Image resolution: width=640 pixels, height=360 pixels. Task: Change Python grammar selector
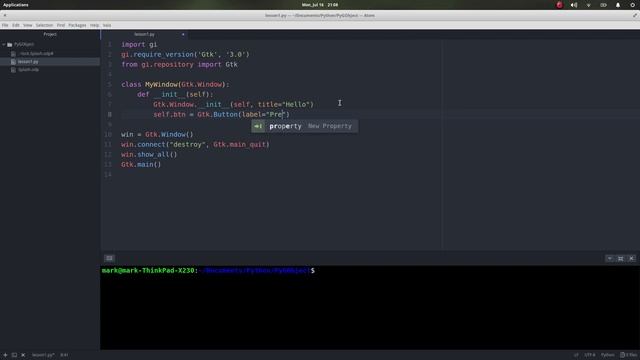pos(607,355)
